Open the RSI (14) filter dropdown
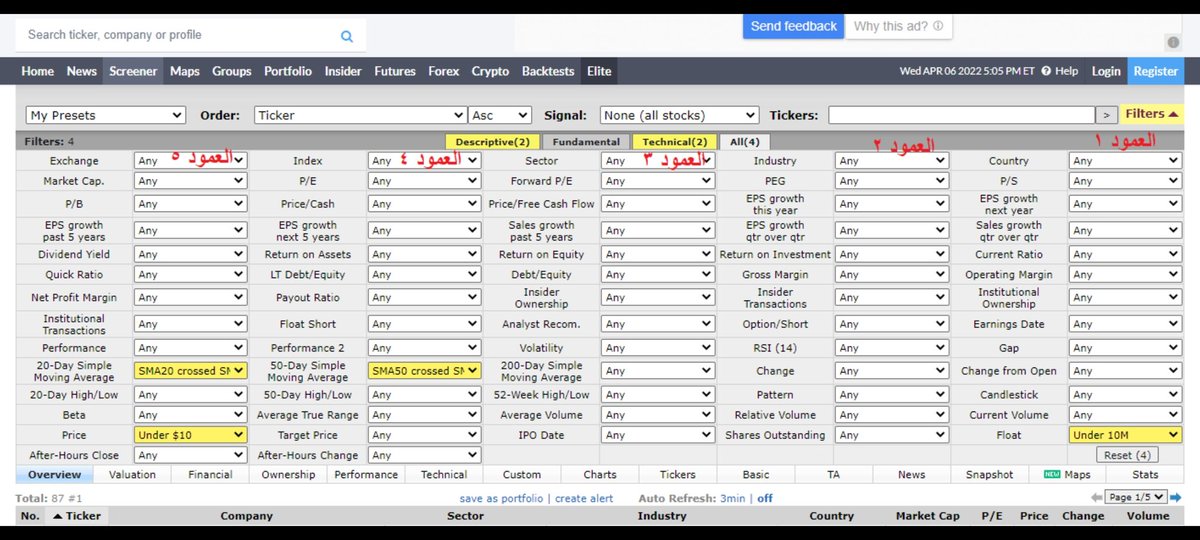1200x540 pixels. 891,348
